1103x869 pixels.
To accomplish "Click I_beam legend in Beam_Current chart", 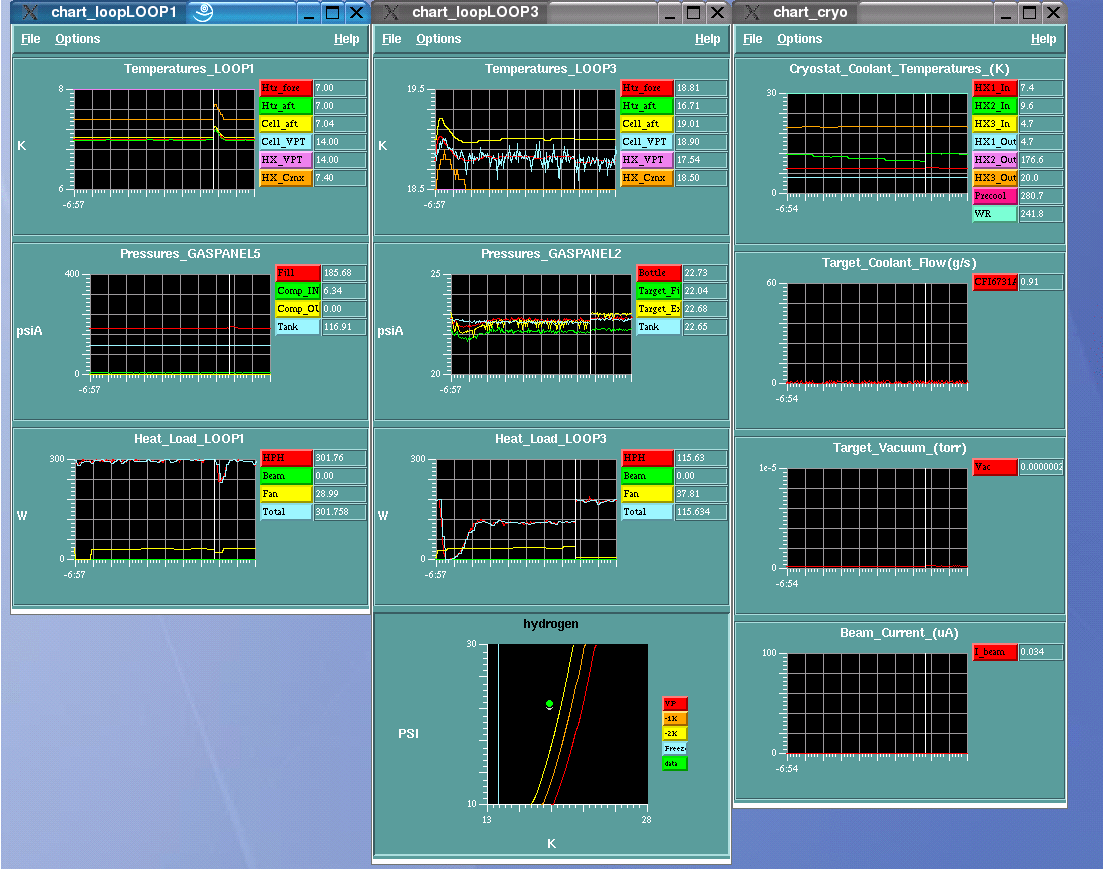I will coord(995,652).
